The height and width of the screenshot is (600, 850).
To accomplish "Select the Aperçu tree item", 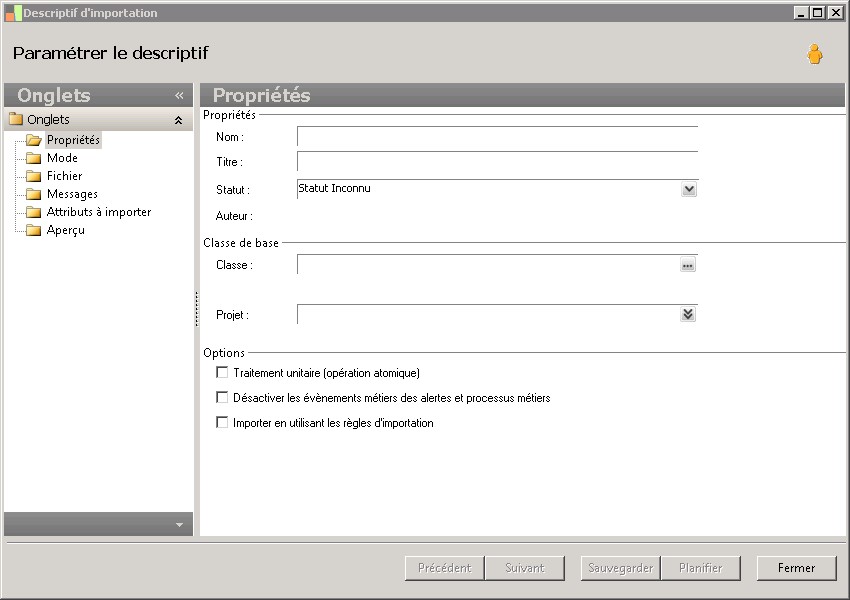I will pos(66,230).
